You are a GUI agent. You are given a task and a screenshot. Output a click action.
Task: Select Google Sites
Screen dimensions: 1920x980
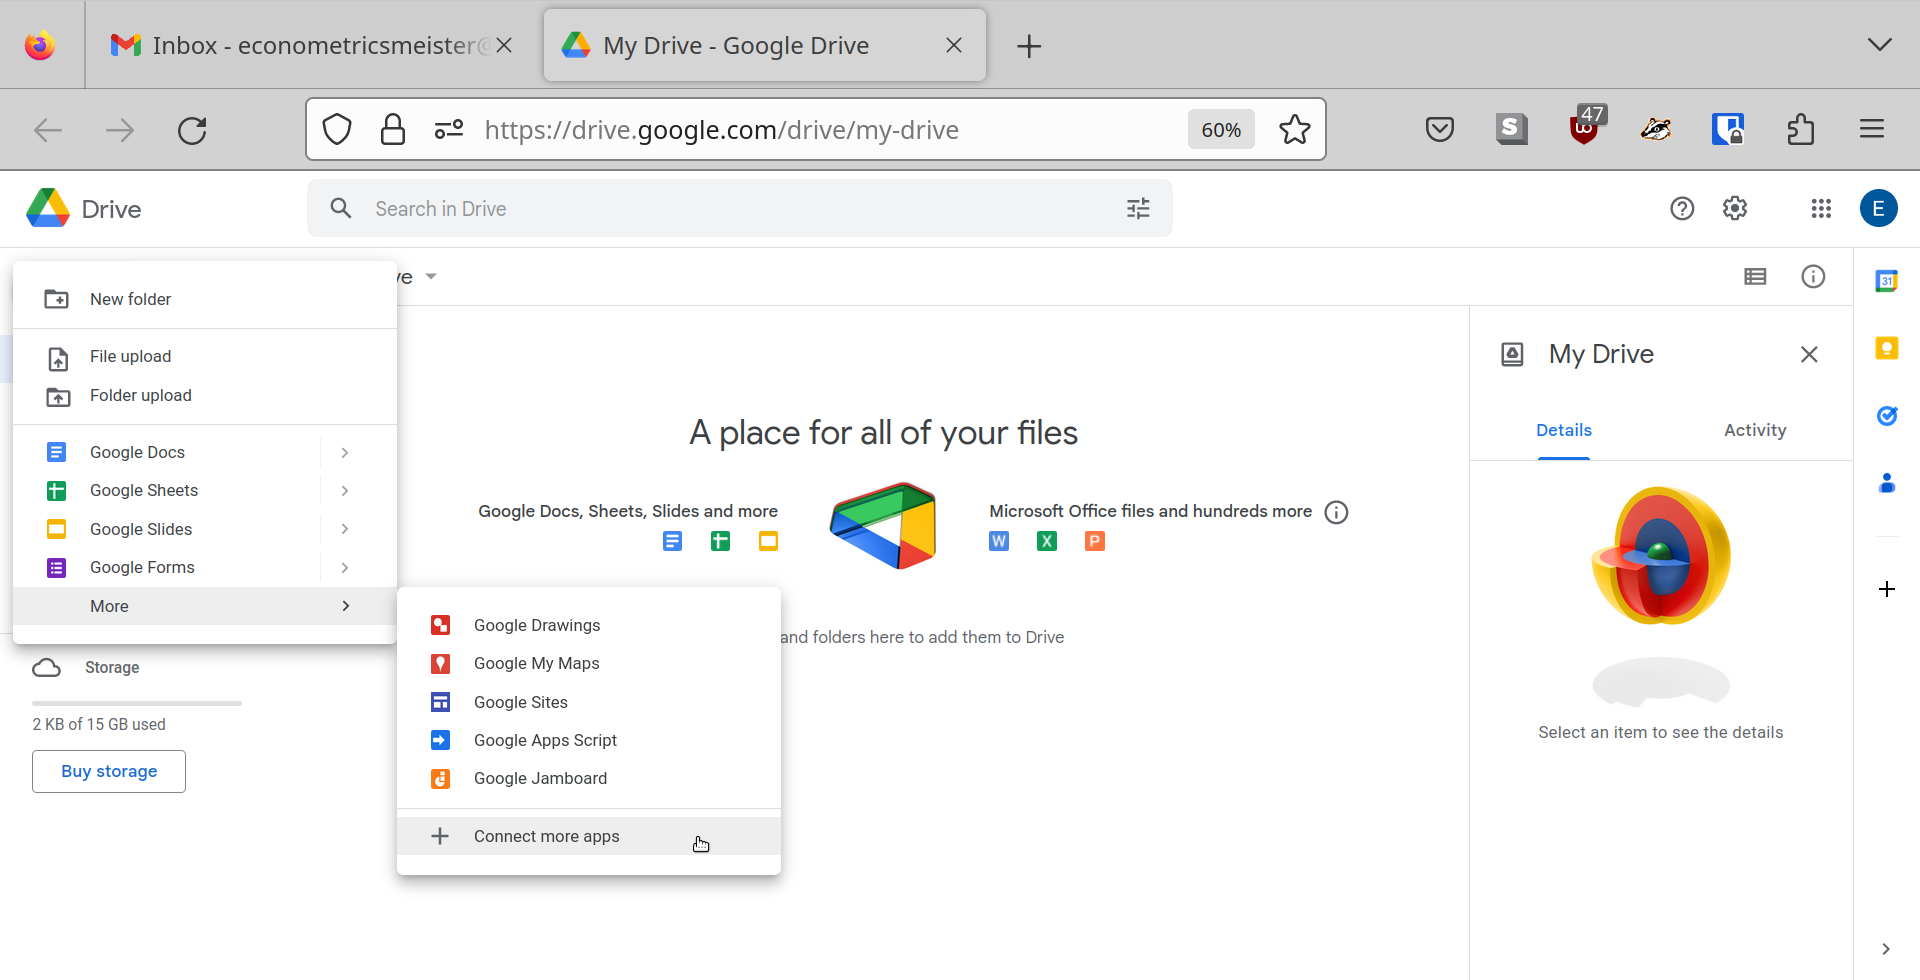tap(589, 702)
